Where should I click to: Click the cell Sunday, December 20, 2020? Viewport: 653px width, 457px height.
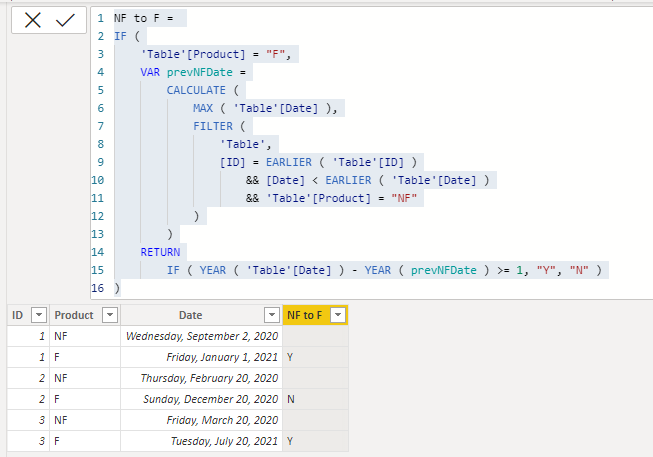(202, 399)
